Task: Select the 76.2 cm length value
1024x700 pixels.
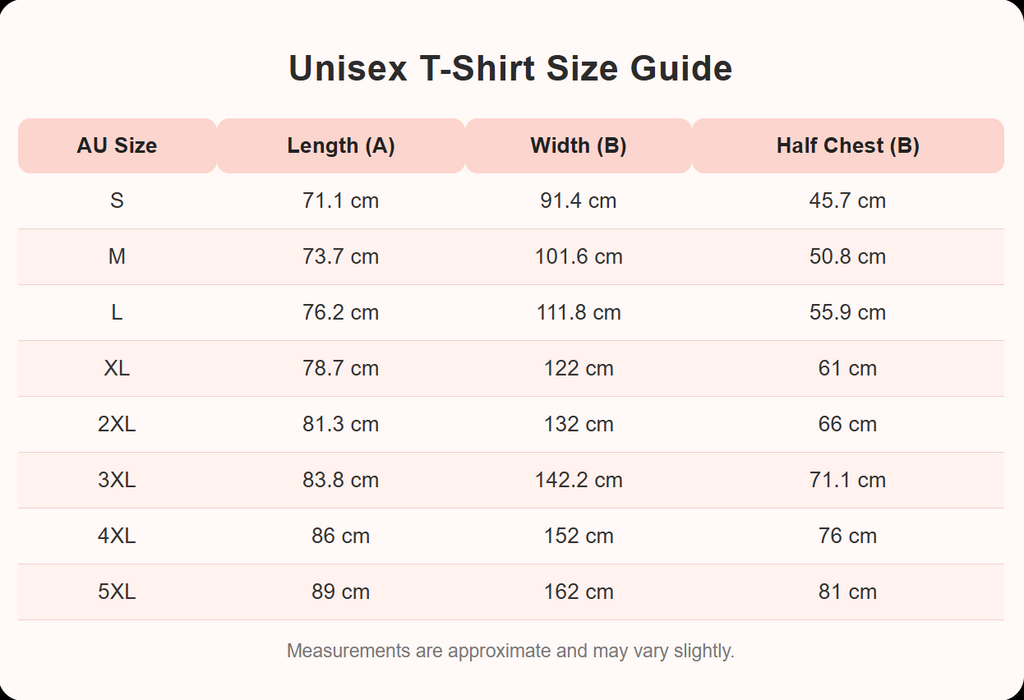Action: point(341,313)
